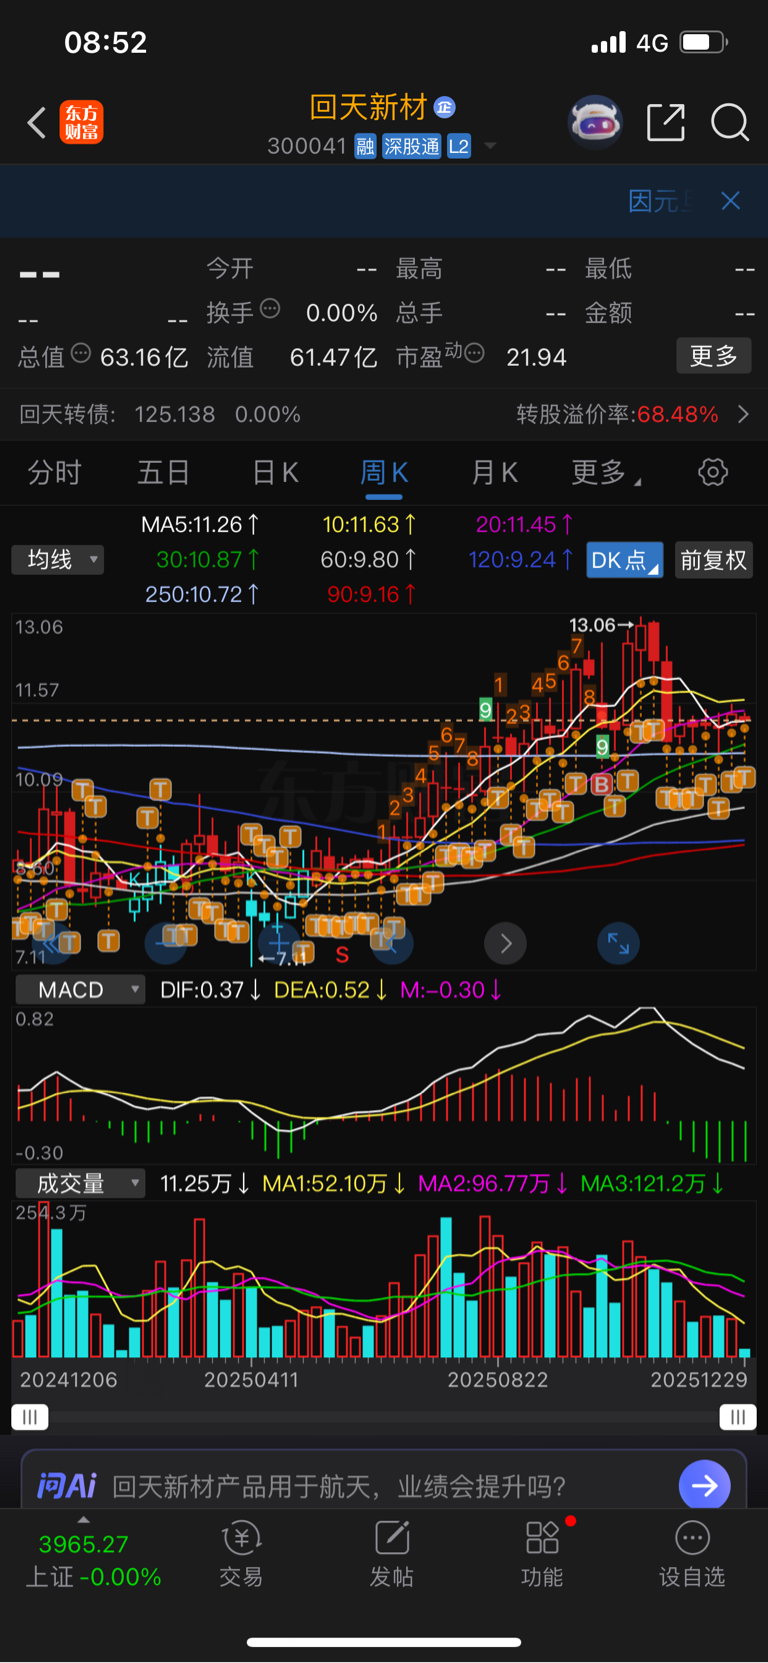This screenshot has width=768, height=1663.
Task: Switch to 五日 tab
Action: click(x=163, y=472)
